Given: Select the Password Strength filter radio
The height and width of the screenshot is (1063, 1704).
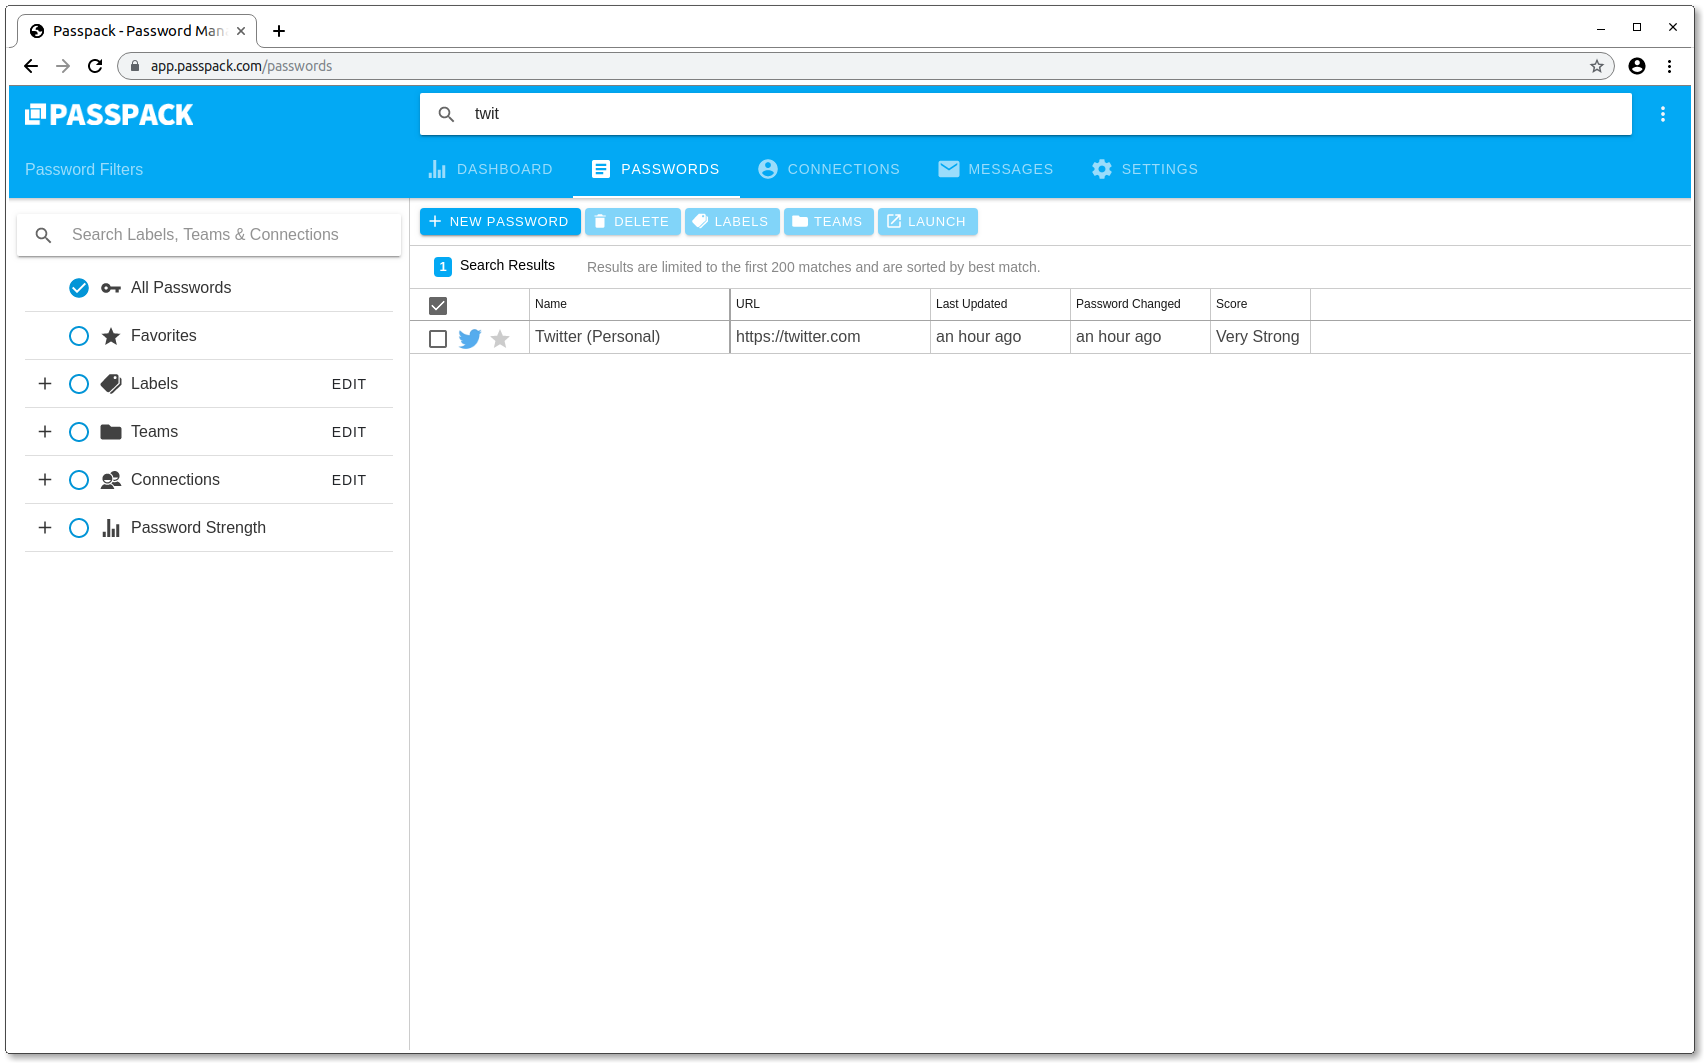Looking at the screenshot, I should coord(79,528).
